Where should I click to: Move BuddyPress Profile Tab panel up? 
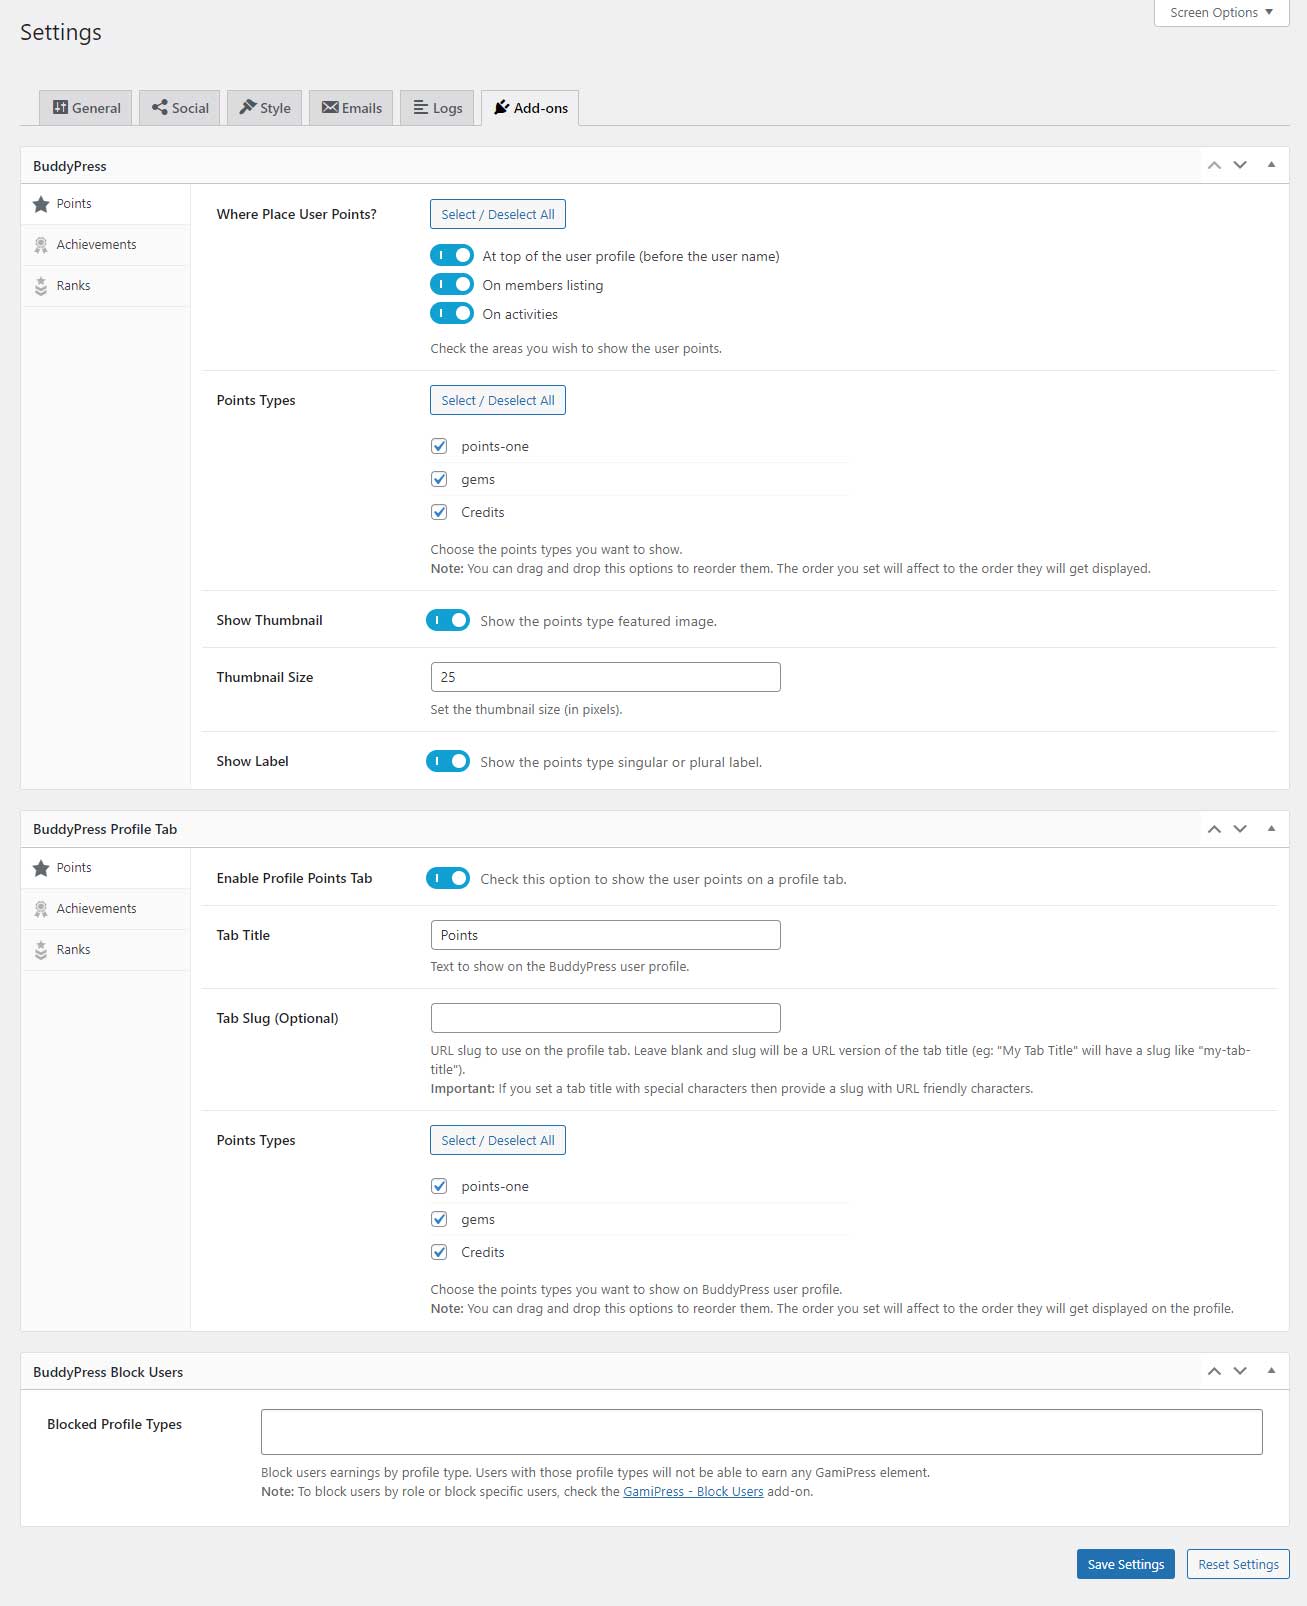[x=1214, y=829]
